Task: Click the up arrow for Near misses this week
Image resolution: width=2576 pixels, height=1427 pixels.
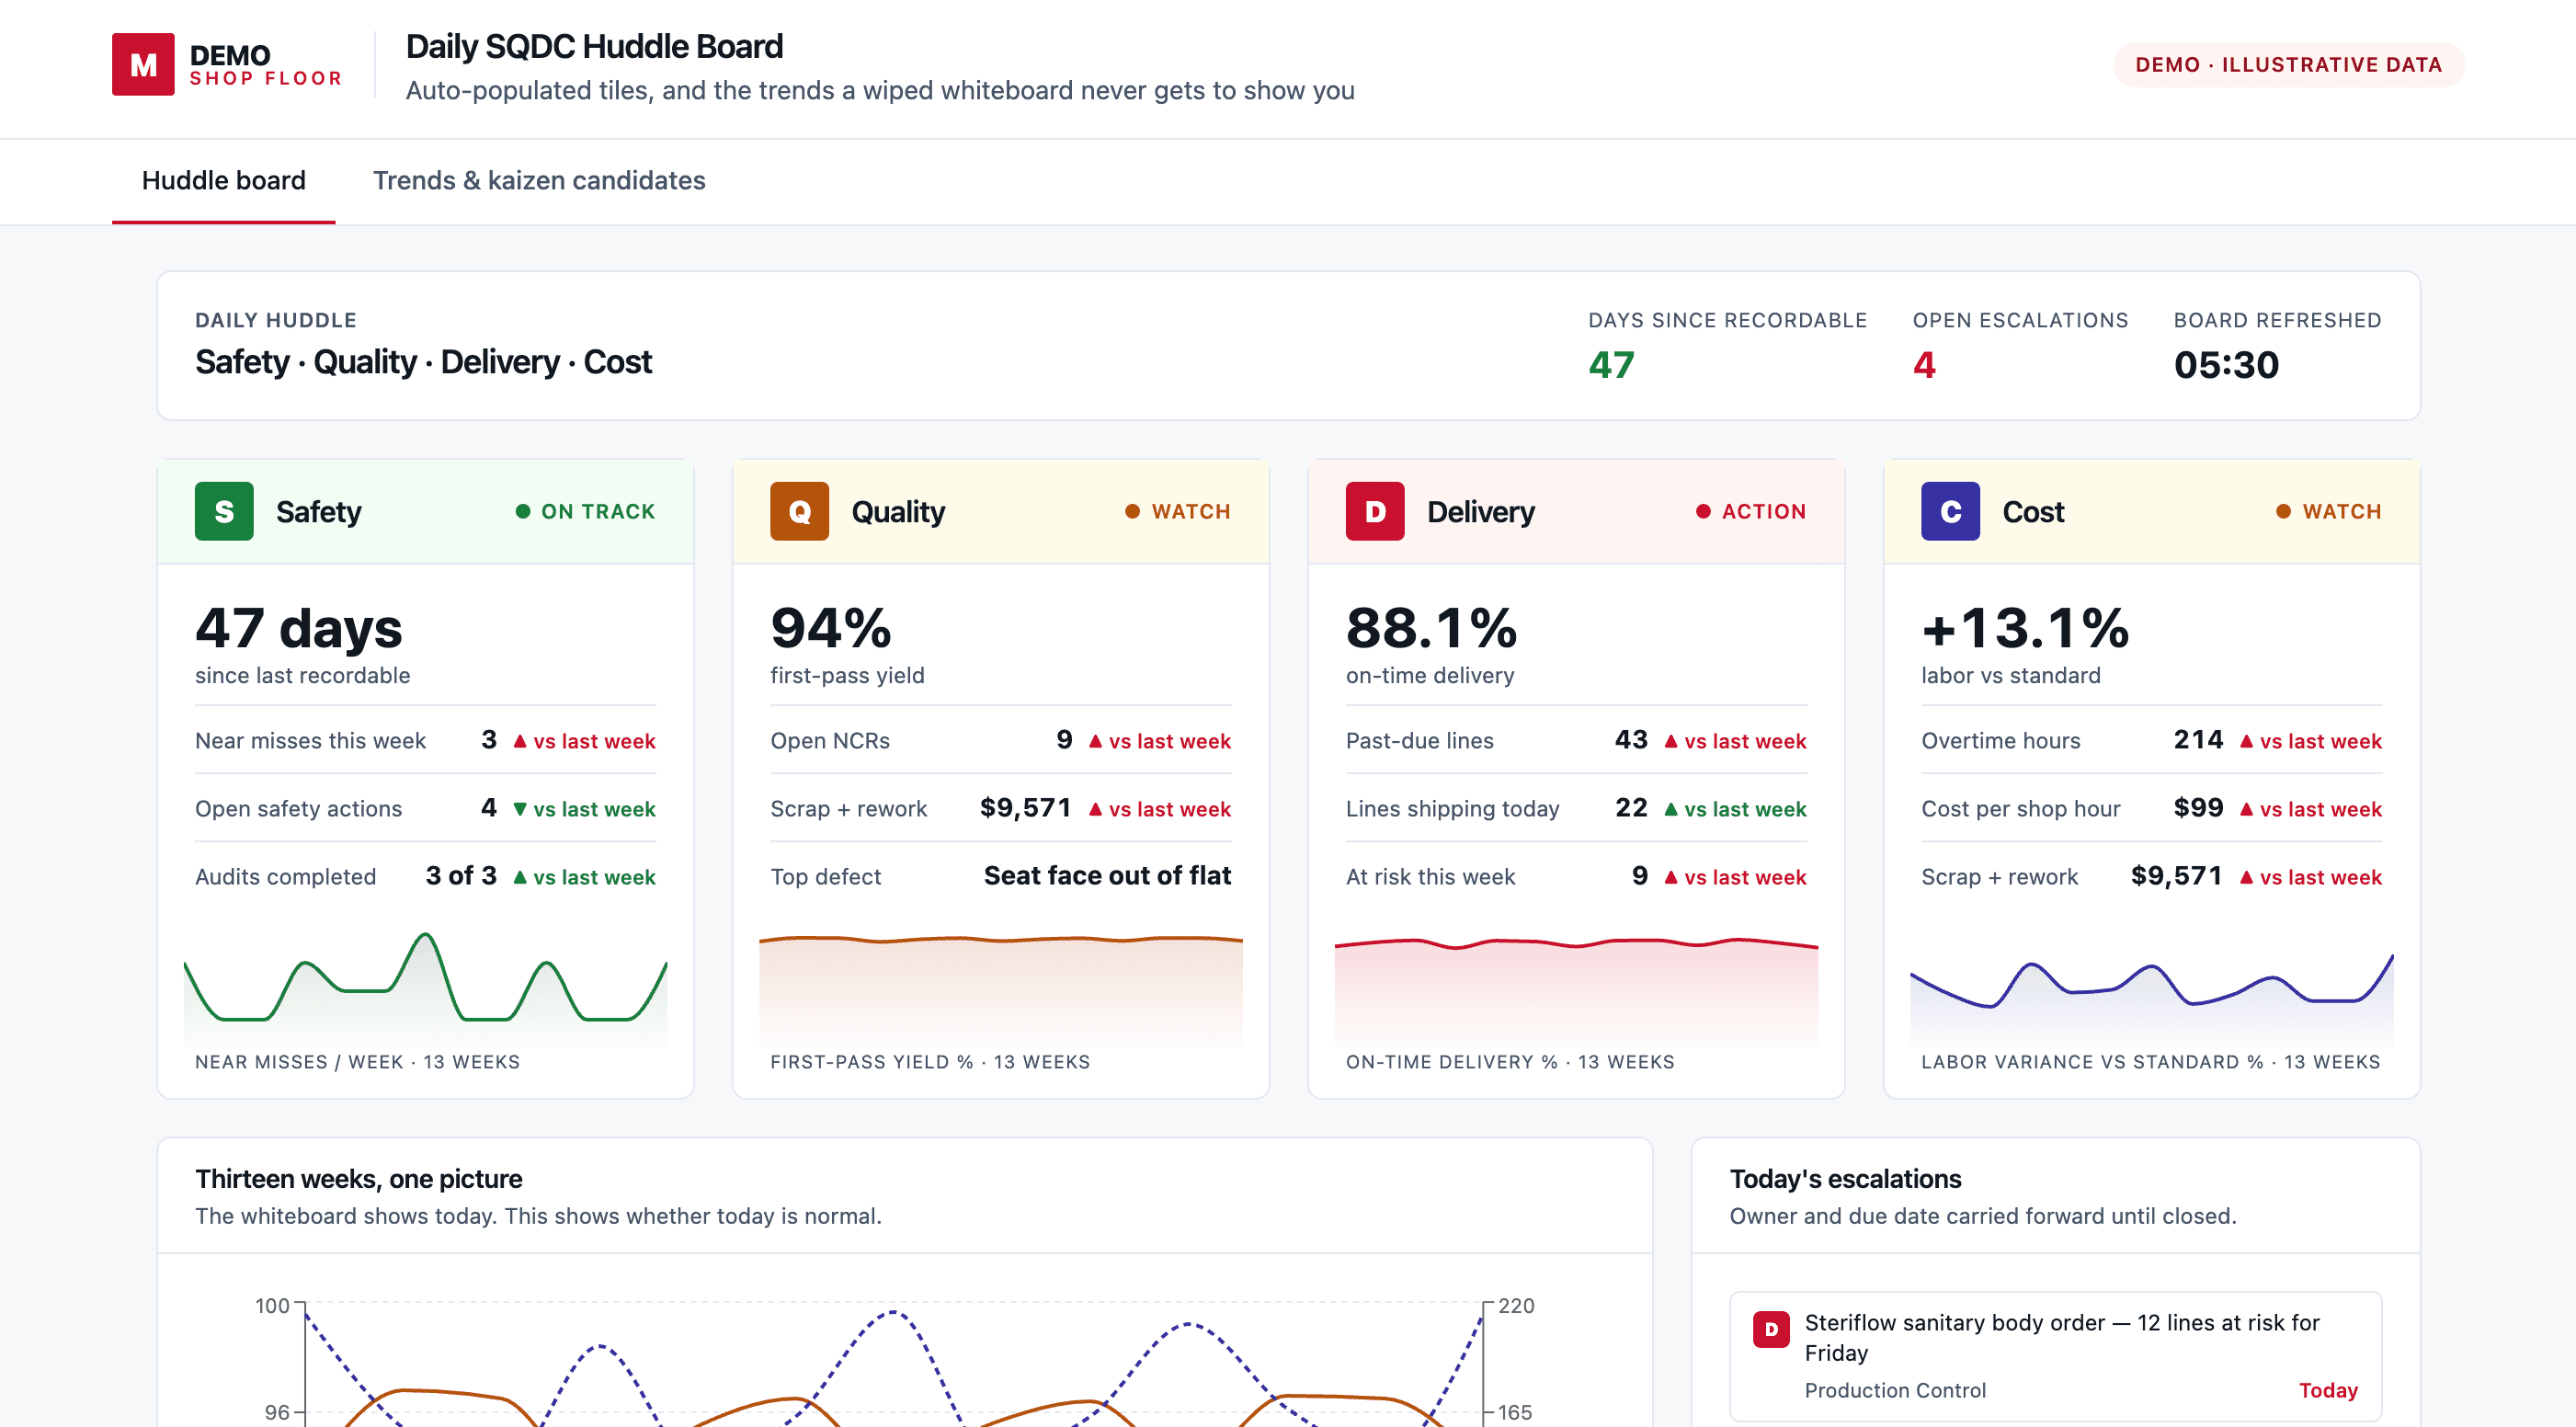Action: point(520,741)
